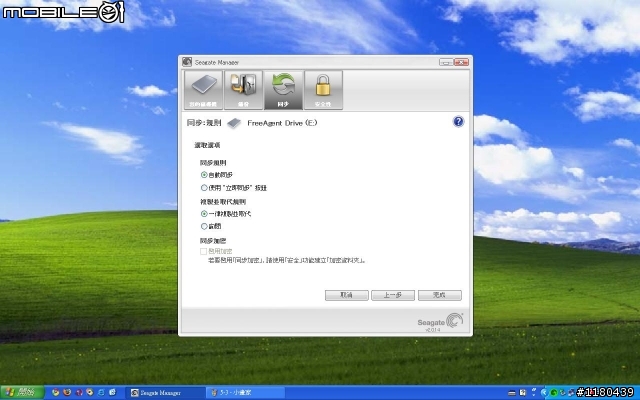Select the ask/prompt radio option

(204, 226)
